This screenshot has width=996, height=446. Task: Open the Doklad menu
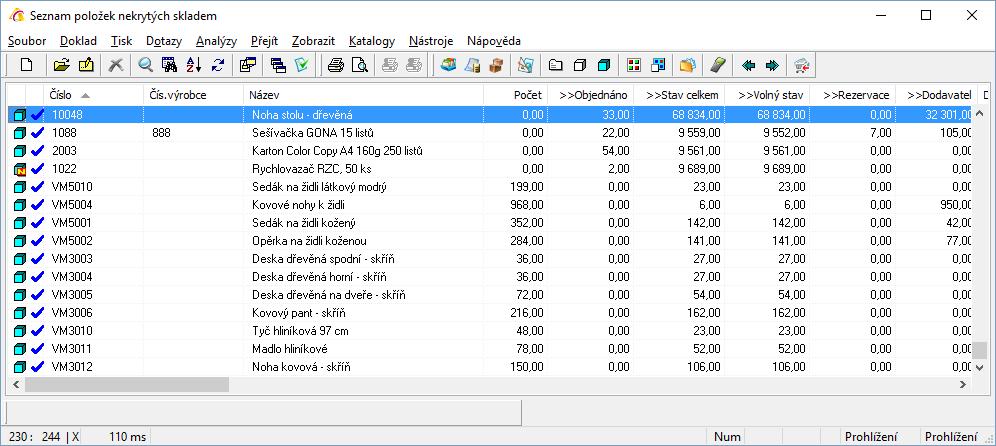[79, 41]
